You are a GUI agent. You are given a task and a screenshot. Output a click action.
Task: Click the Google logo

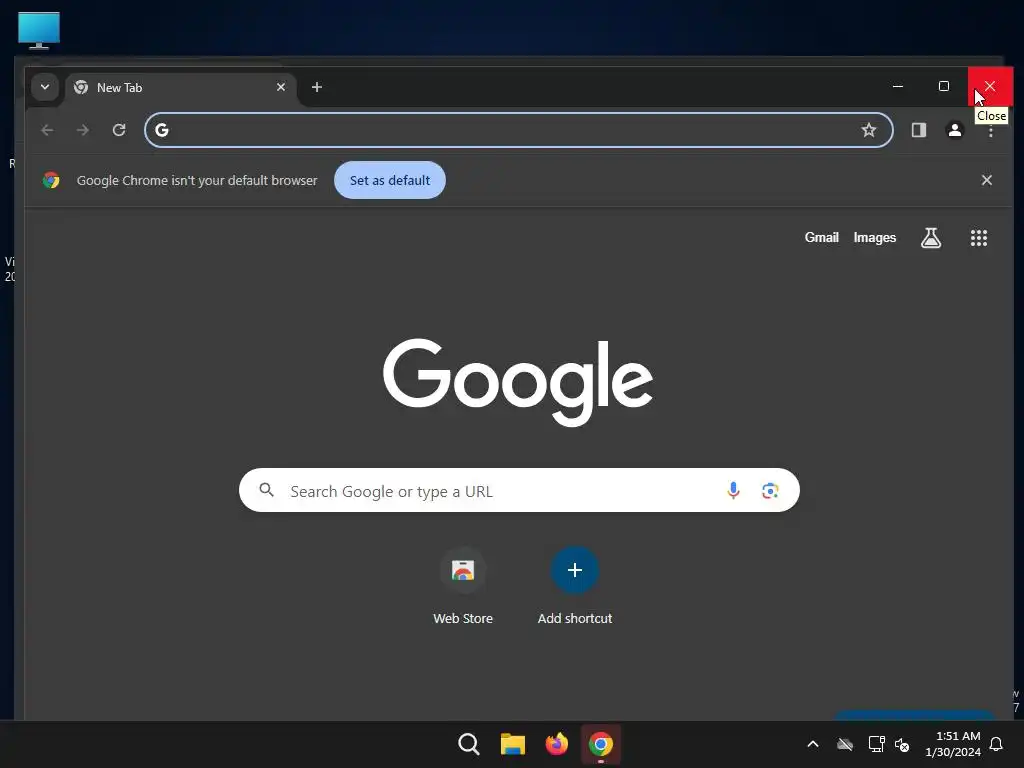coord(518,381)
